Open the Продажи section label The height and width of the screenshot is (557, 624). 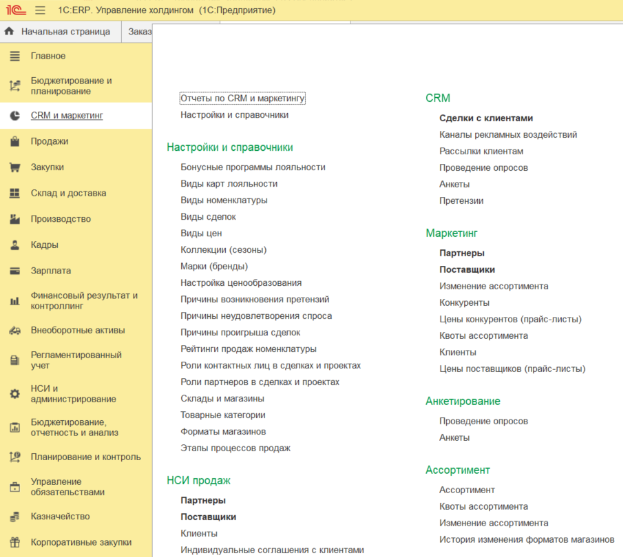click(x=50, y=141)
